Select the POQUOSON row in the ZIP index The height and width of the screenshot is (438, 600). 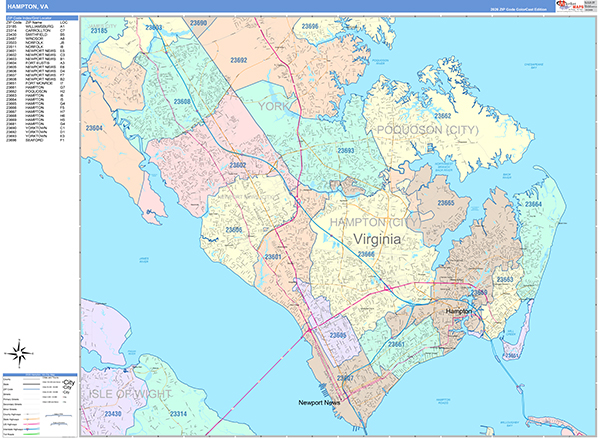[x=36, y=91]
